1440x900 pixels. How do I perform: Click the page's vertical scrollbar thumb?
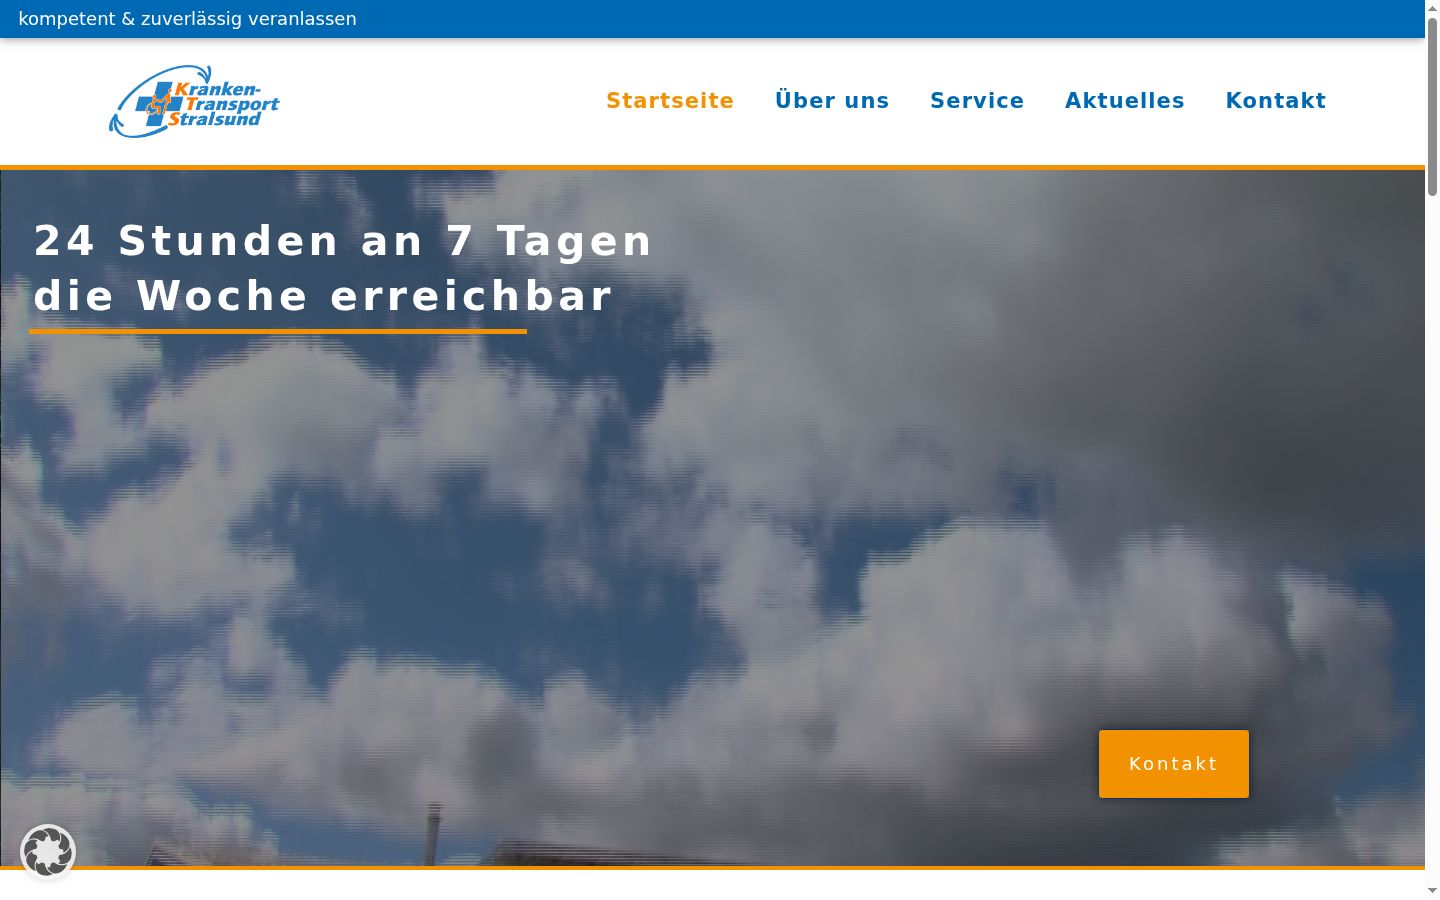(x=1432, y=105)
